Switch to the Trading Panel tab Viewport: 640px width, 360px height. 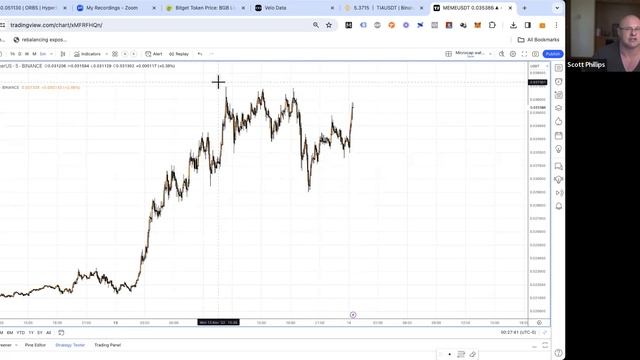[x=107, y=345]
